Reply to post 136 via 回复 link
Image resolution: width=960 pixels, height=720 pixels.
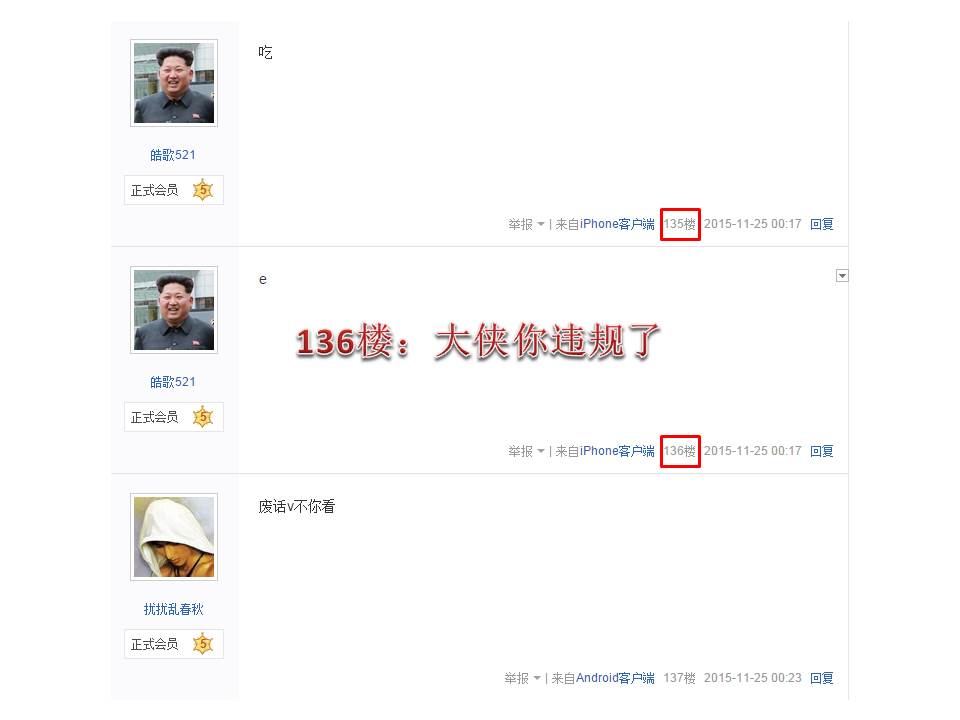(822, 451)
